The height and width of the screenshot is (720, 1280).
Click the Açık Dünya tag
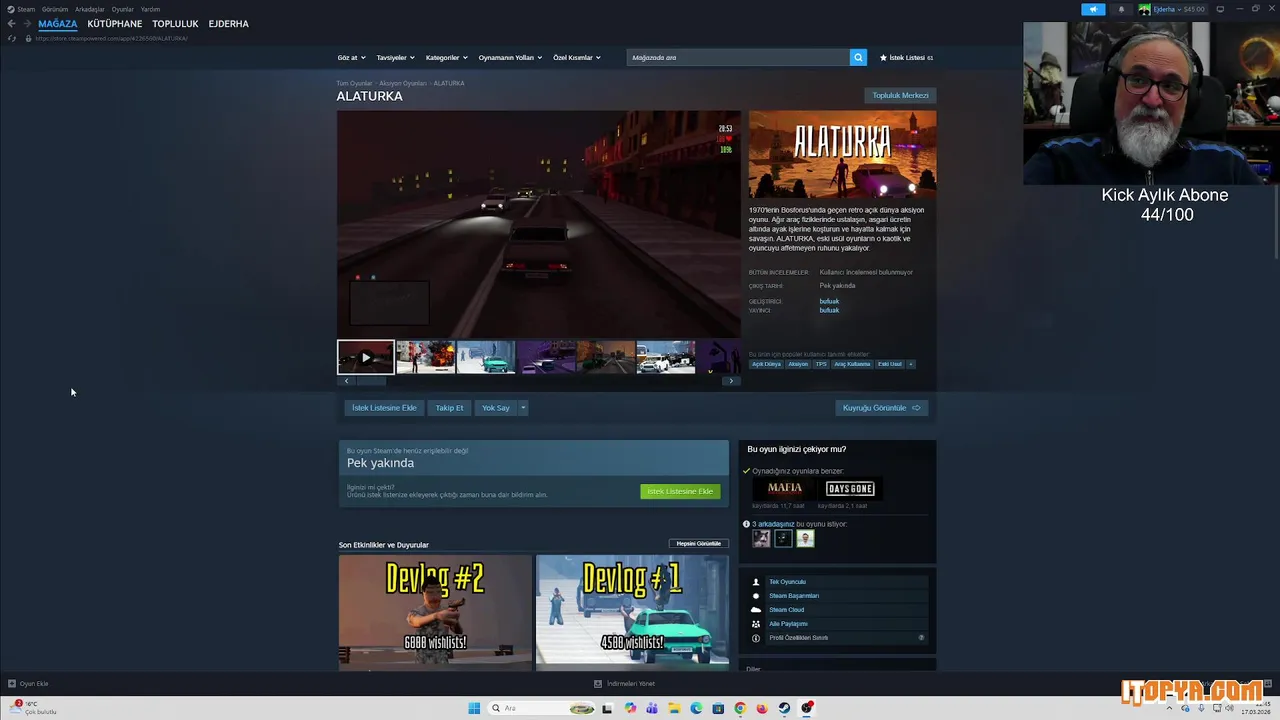coord(766,364)
